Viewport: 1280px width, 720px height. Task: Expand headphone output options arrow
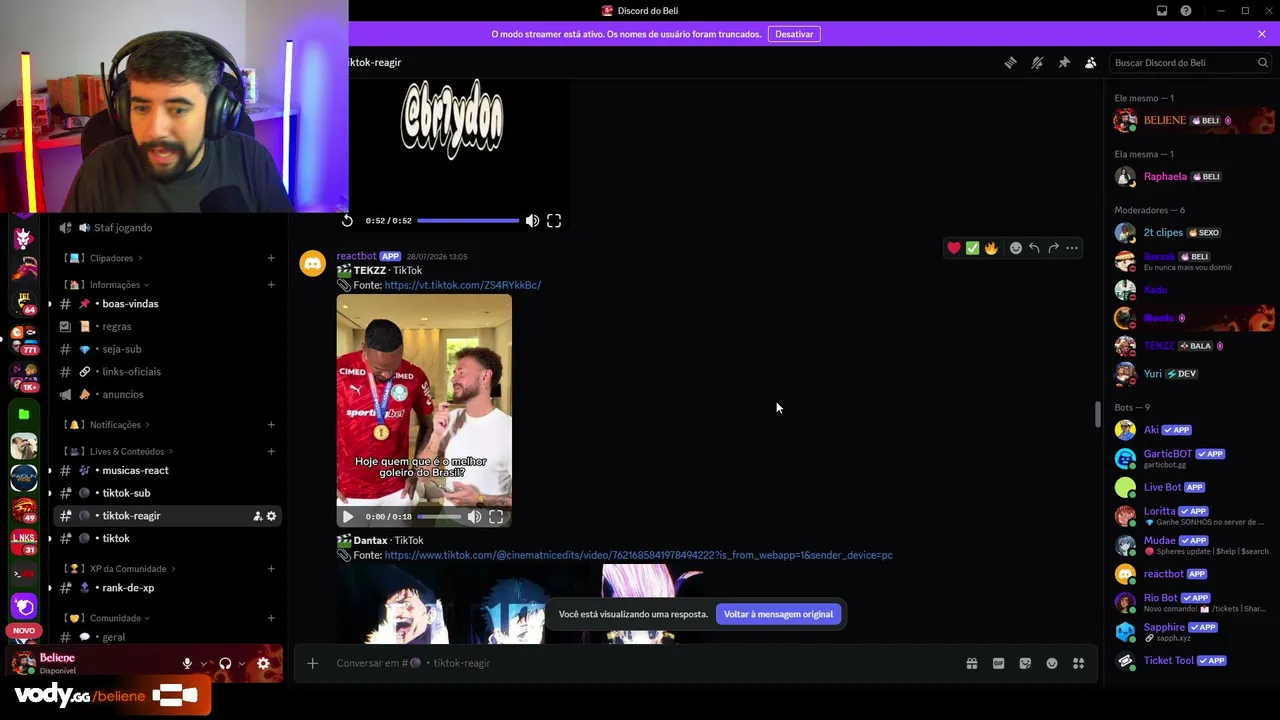click(x=242, y=663)
